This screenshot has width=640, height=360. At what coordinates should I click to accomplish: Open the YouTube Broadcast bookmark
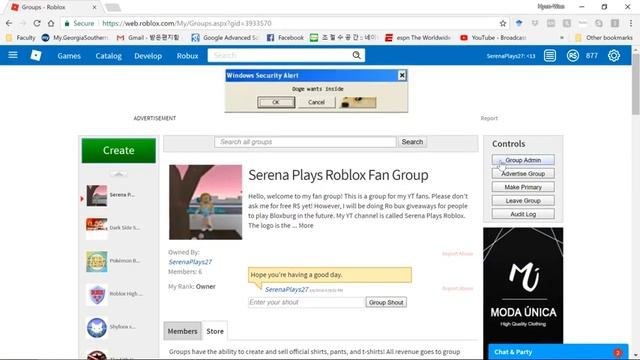pyautogui.click(x=493, y=38)
